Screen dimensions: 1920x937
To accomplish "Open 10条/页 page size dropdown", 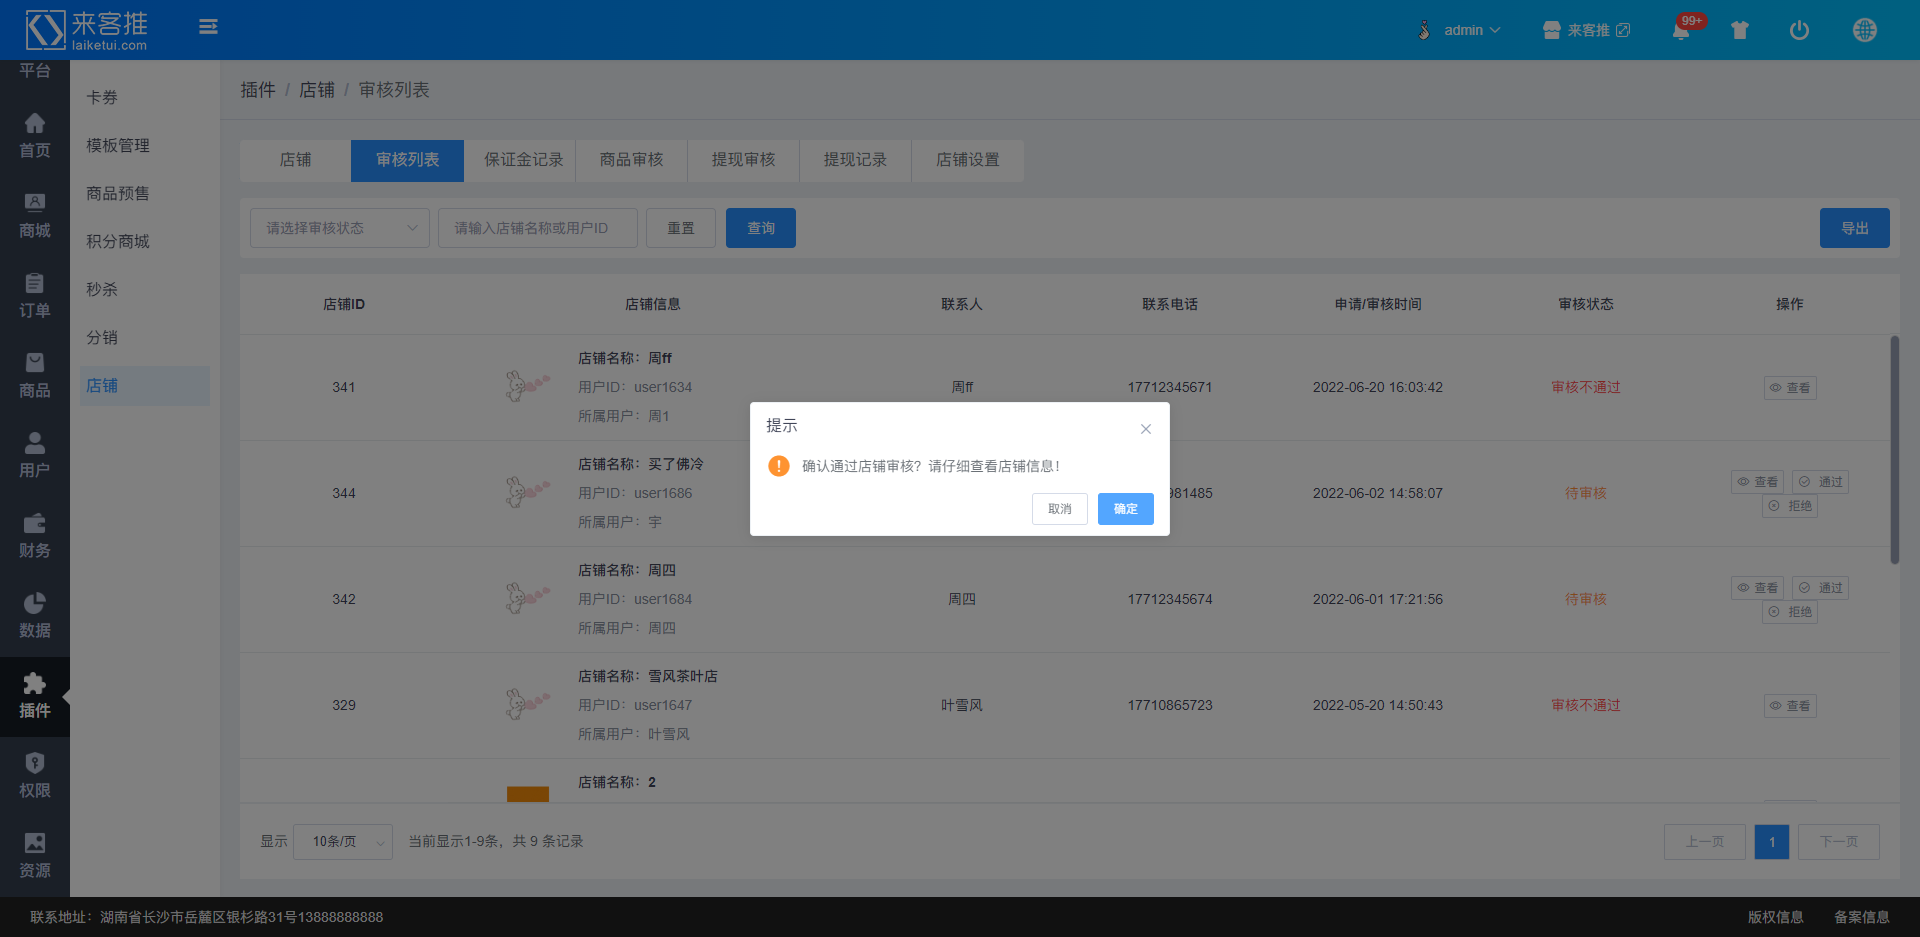I will tap(343, 842).
